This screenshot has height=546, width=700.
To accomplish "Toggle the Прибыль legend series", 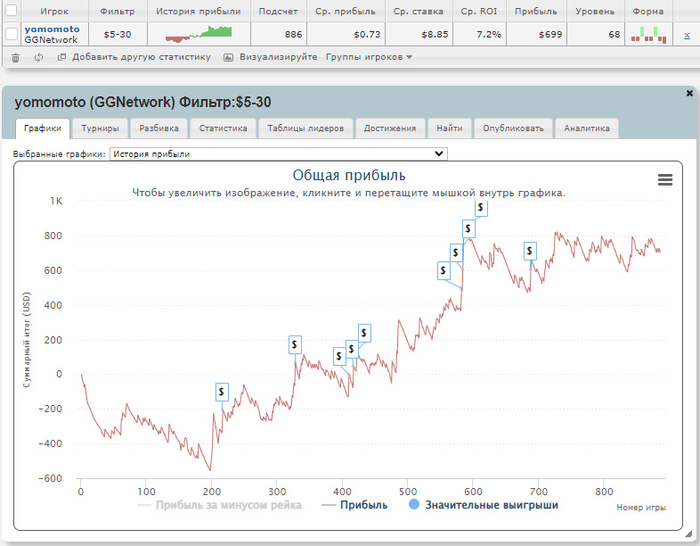I will (x=354, y=505).
